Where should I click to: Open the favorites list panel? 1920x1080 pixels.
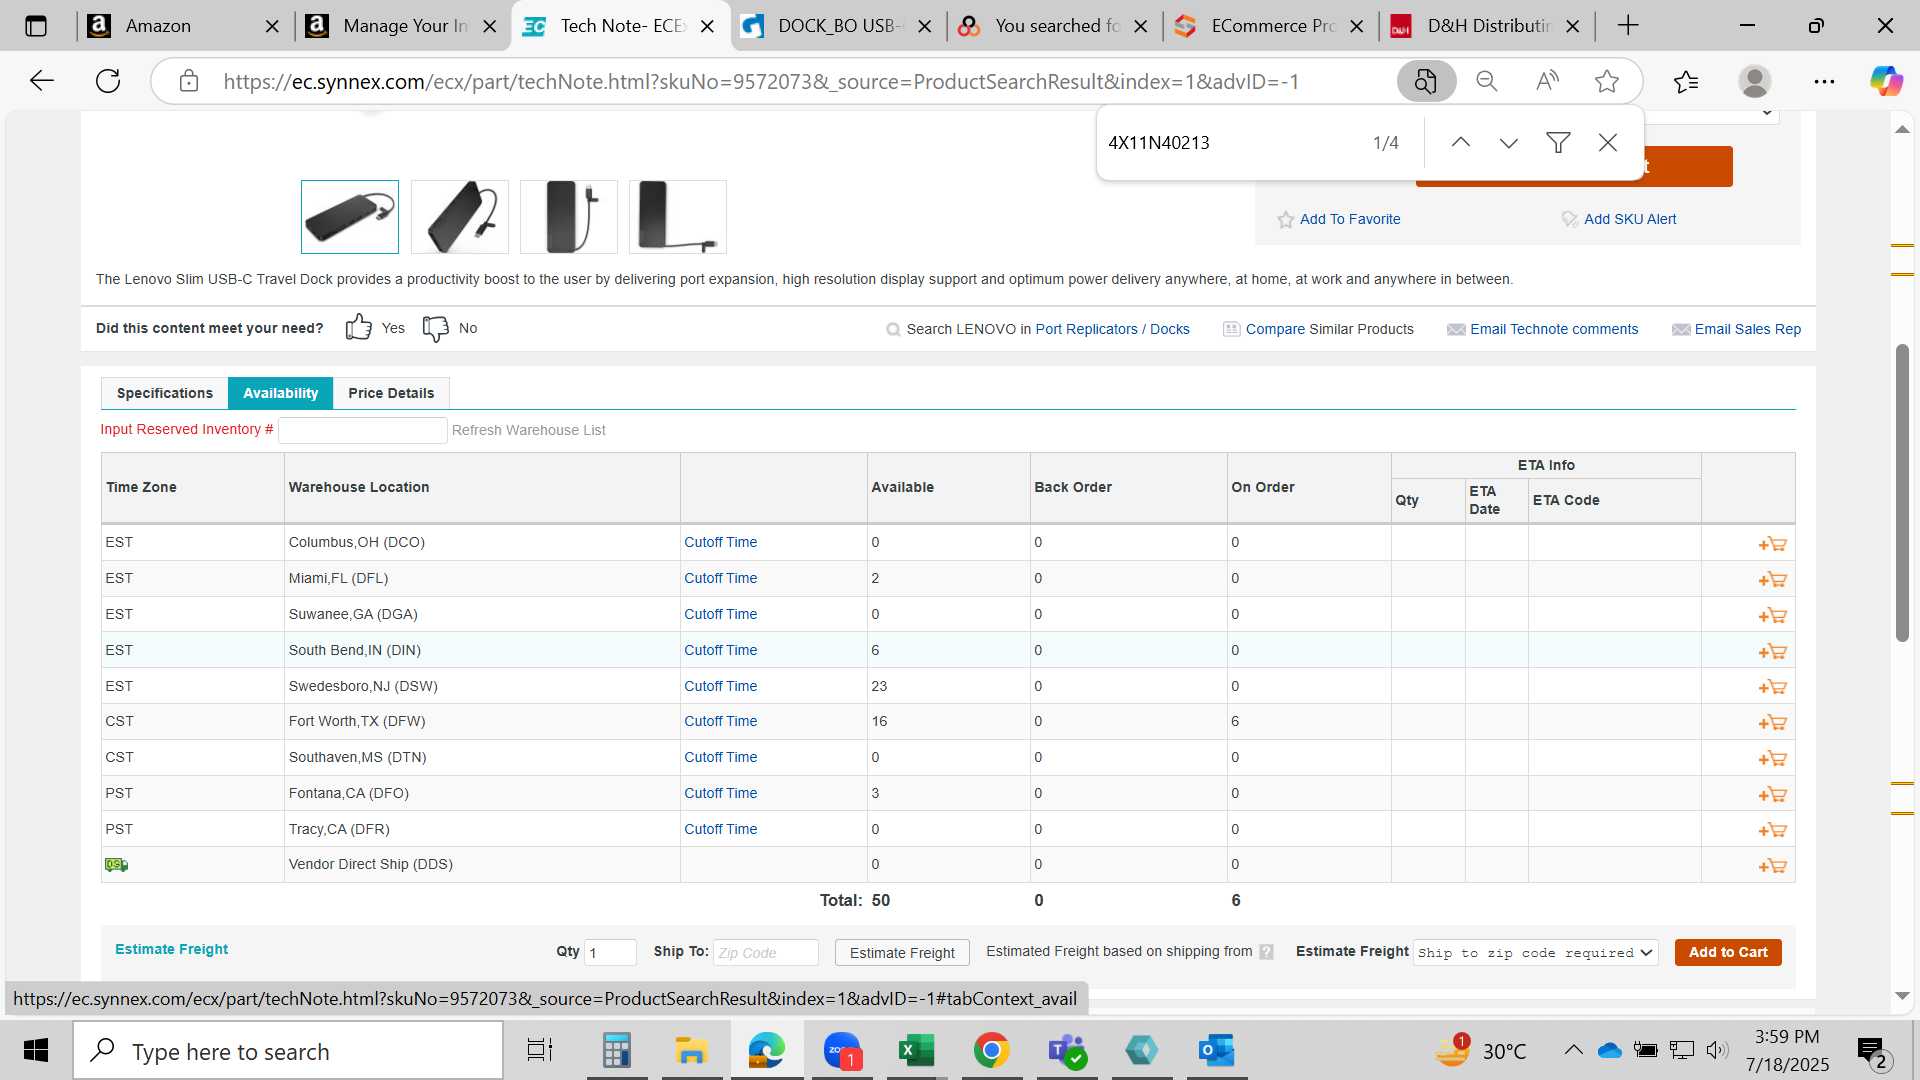tap(1686, 81)
